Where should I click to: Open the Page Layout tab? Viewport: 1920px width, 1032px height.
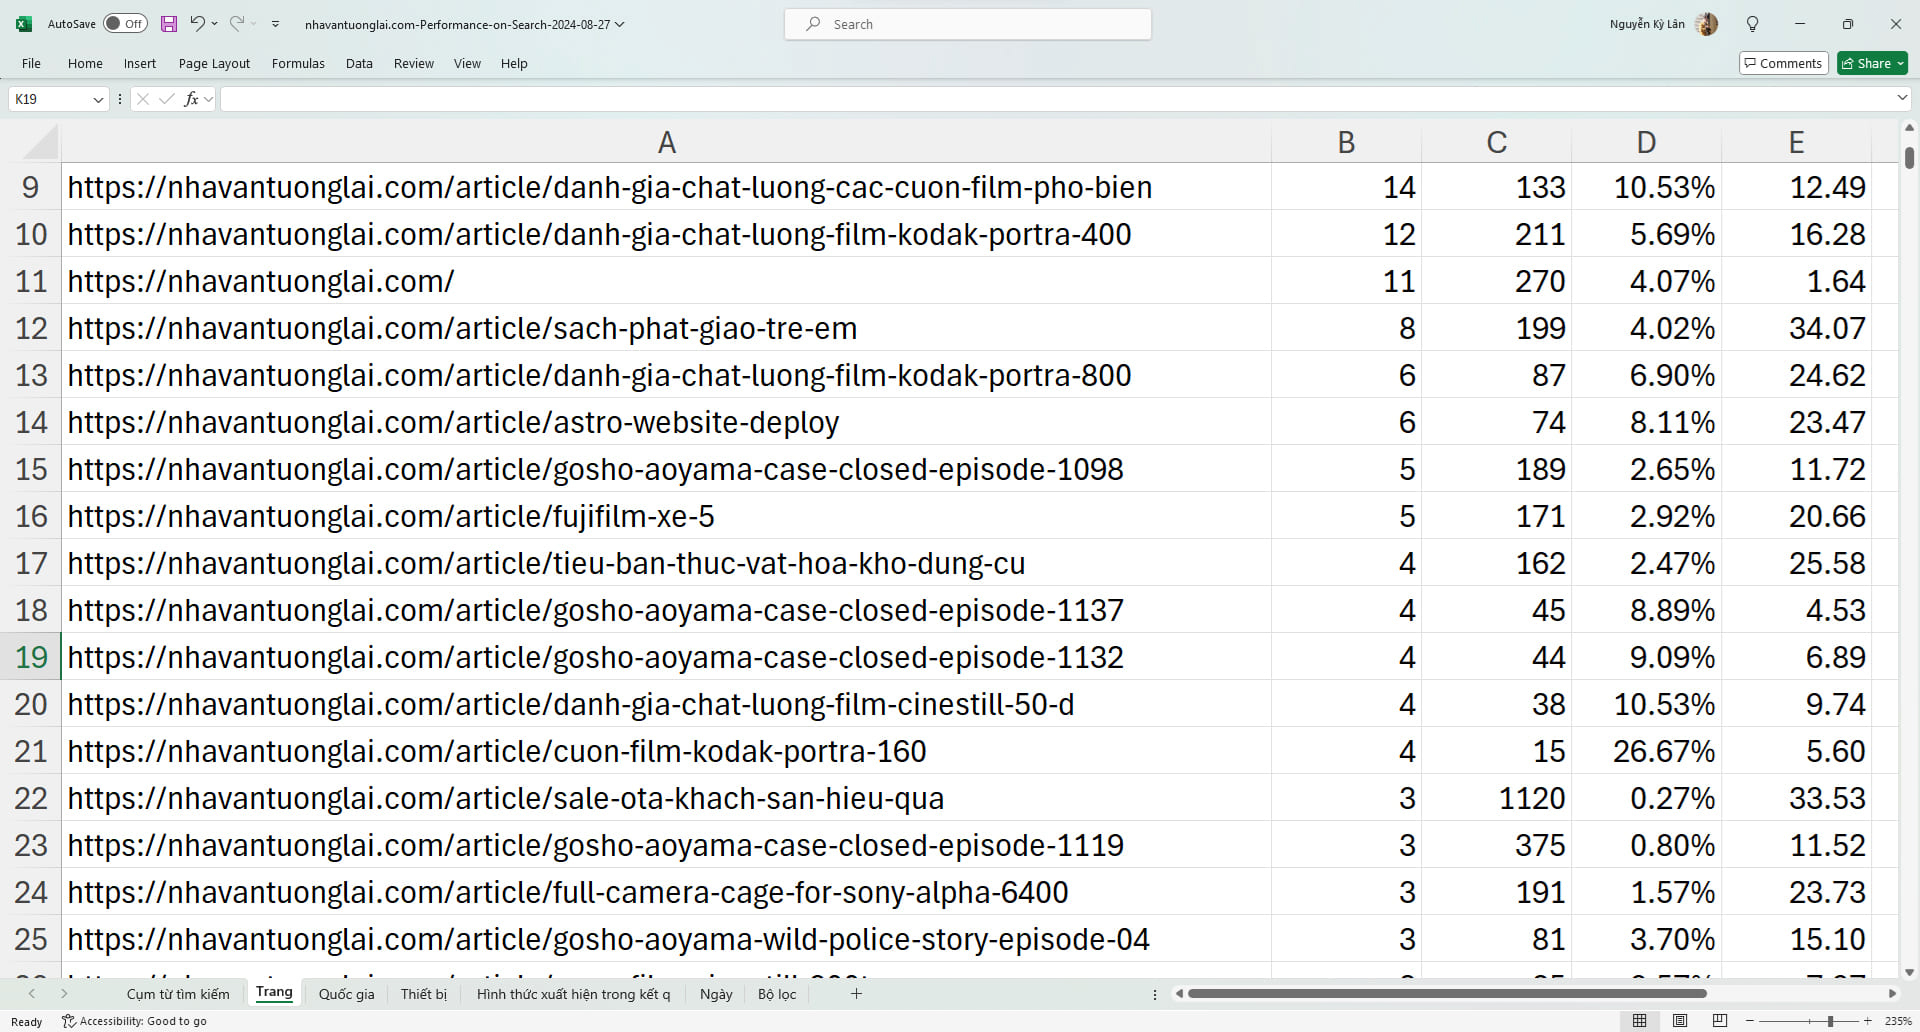click(214, 63)
